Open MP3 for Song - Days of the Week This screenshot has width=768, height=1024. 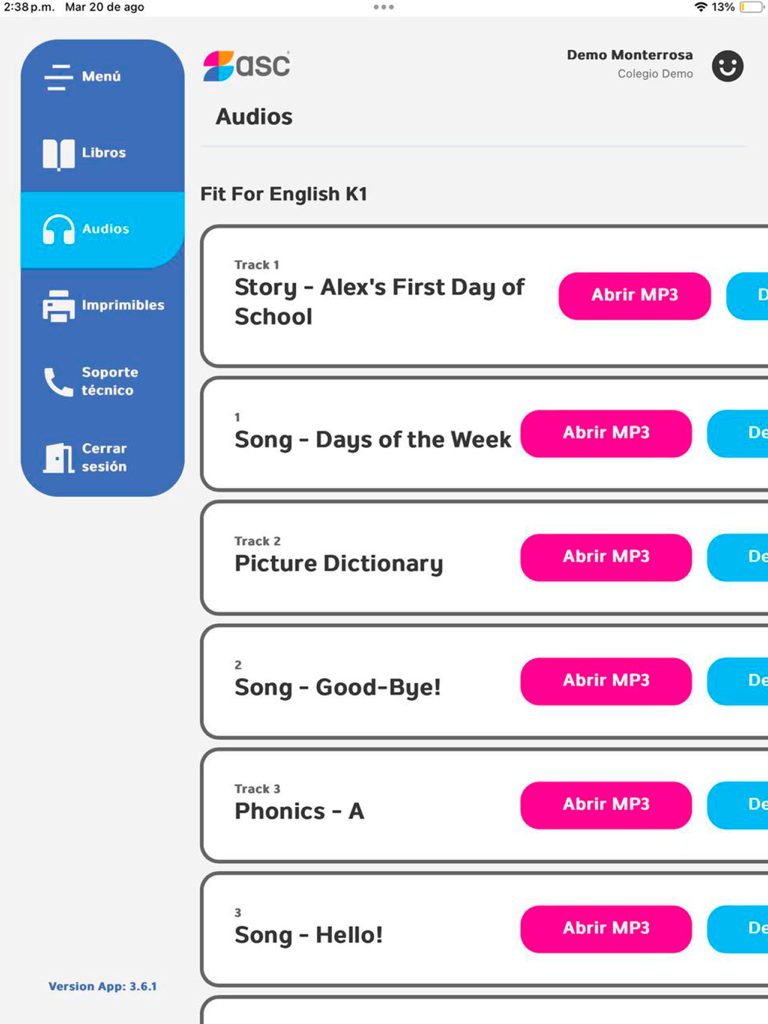pos(606,433)
